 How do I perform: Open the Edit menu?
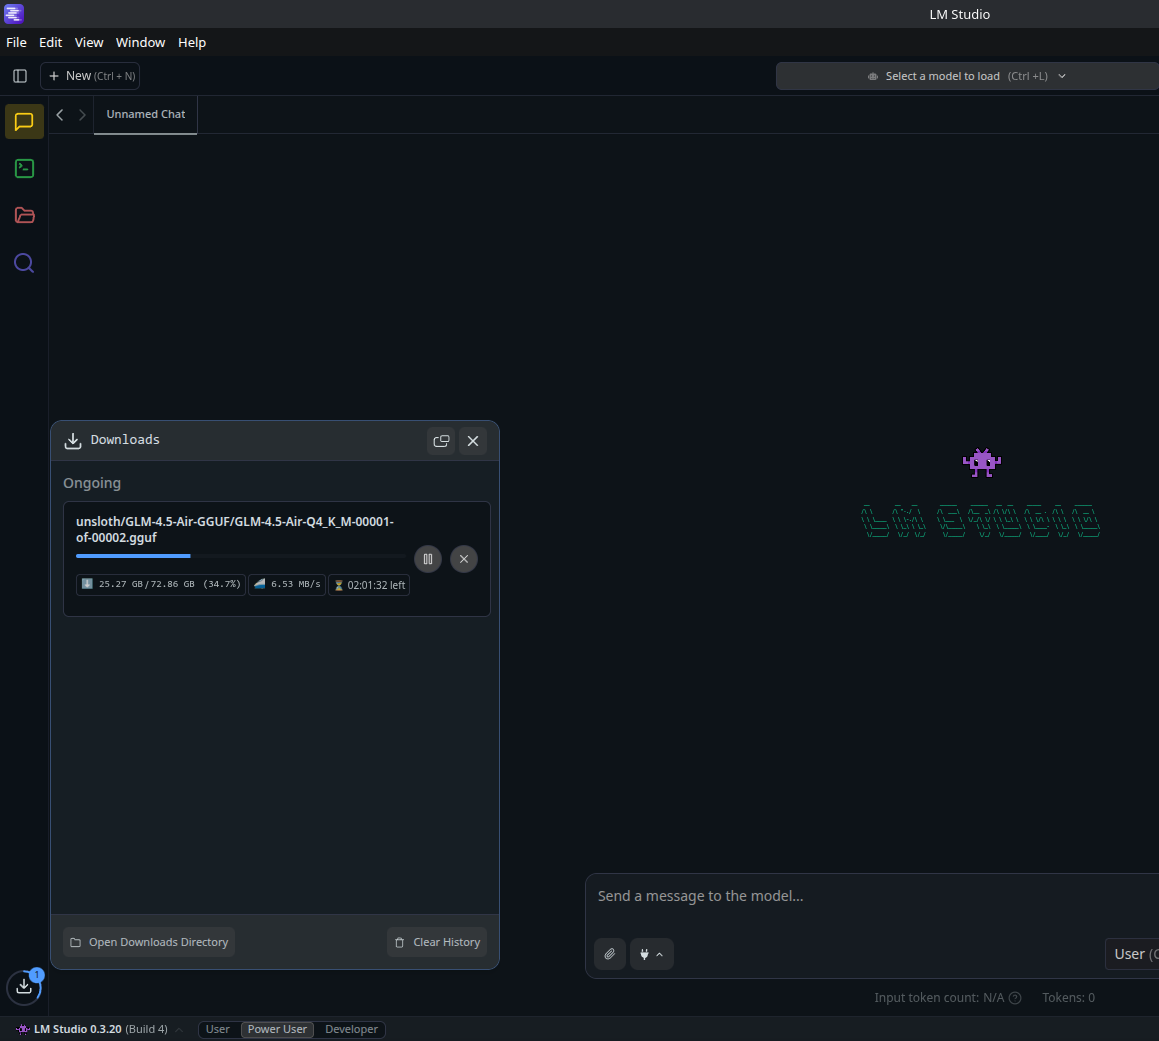click(x=50, y=42)
